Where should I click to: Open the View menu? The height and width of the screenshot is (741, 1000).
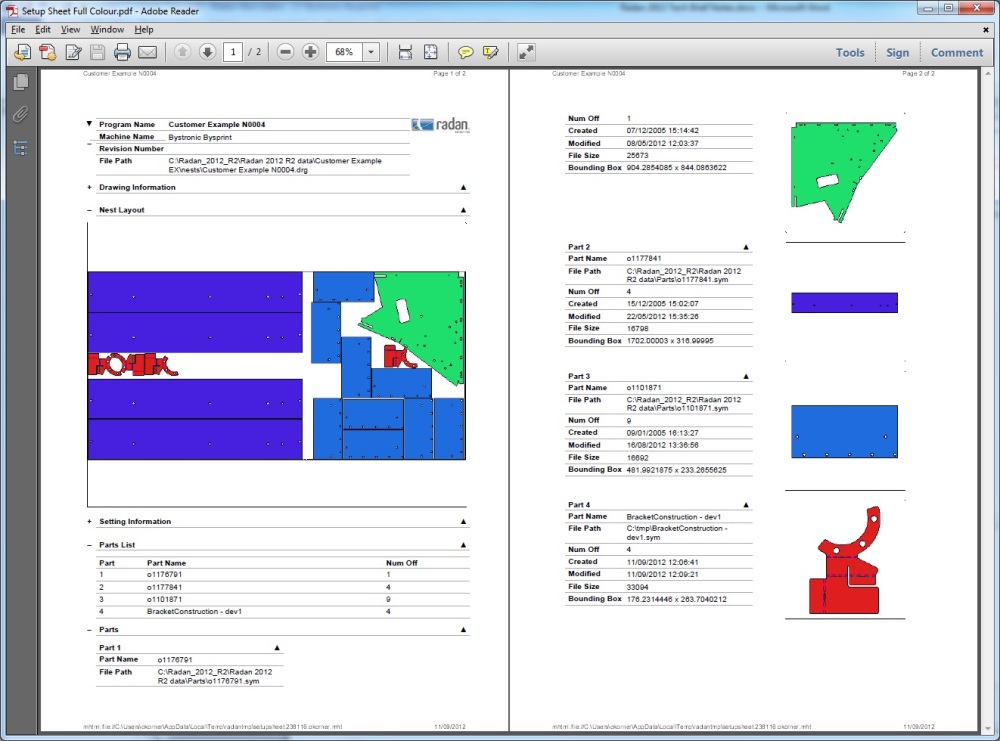[70, 30]
